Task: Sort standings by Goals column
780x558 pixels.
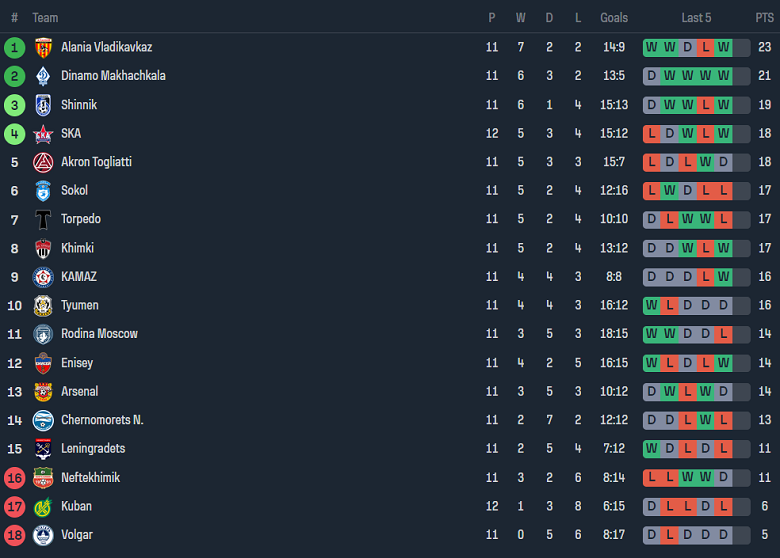Action: point(614,17)
